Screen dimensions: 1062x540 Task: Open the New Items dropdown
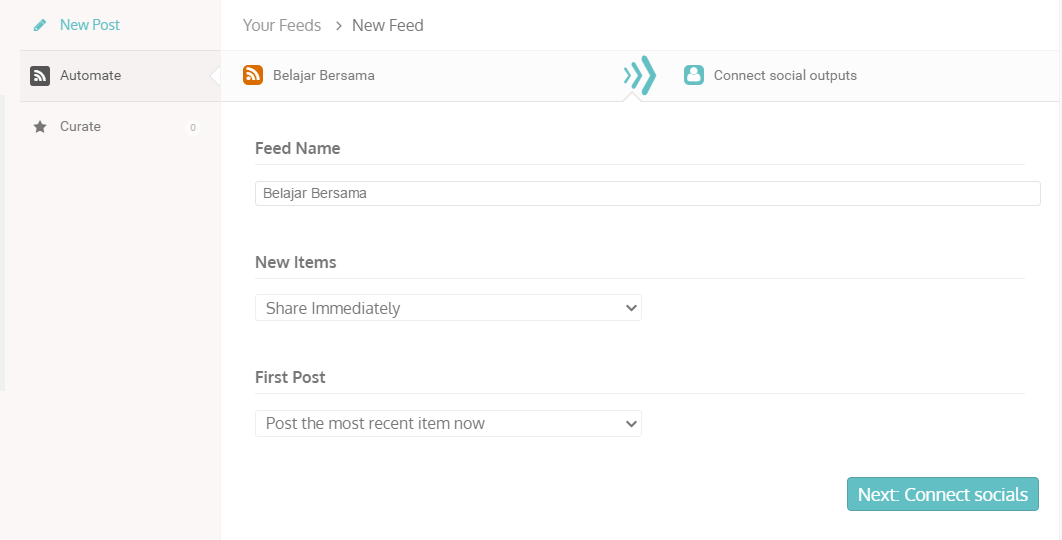point(448,308)
